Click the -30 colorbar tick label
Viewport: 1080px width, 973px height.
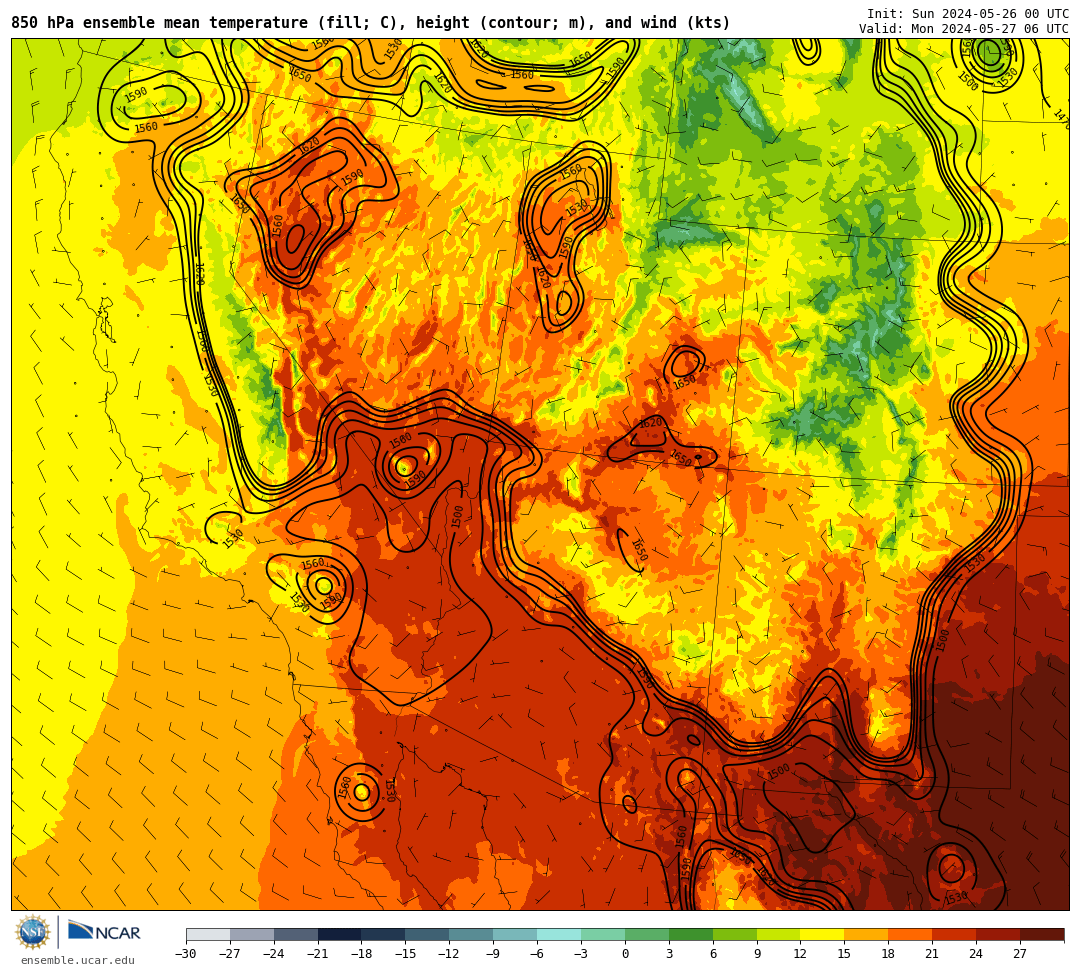(x=186, y=954)
